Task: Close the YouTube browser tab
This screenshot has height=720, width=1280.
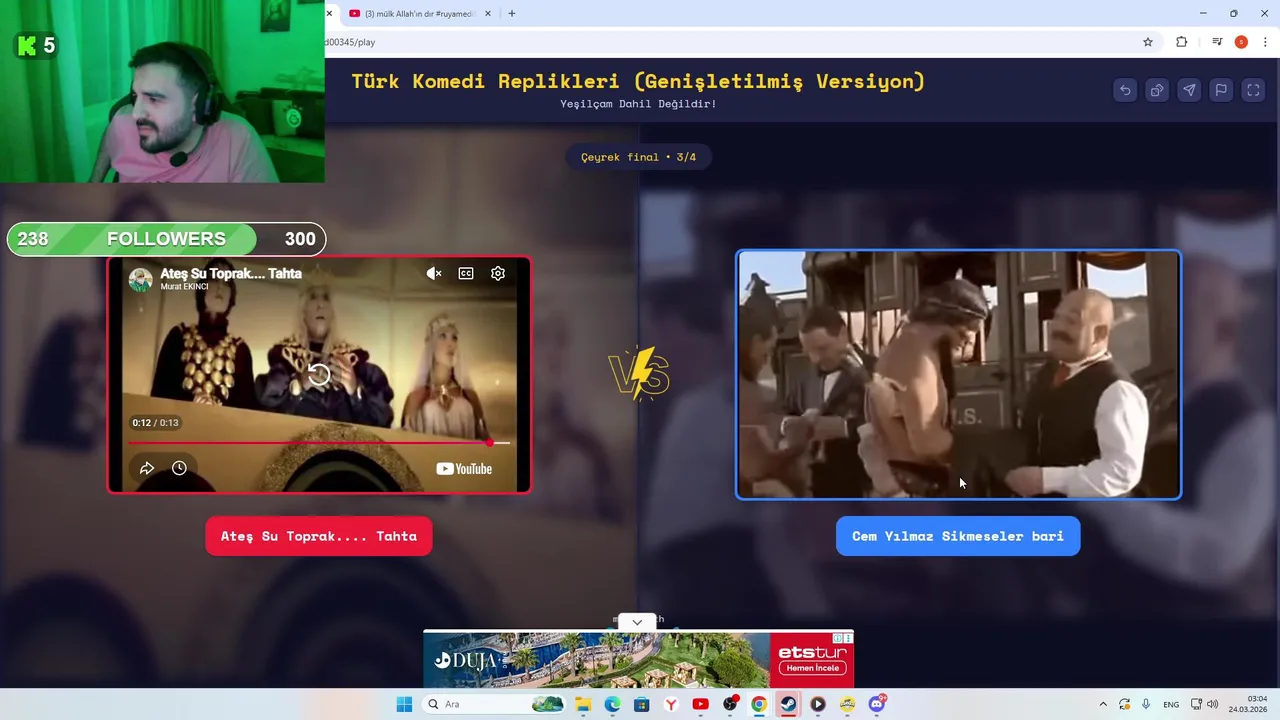Action: (488, 14)
